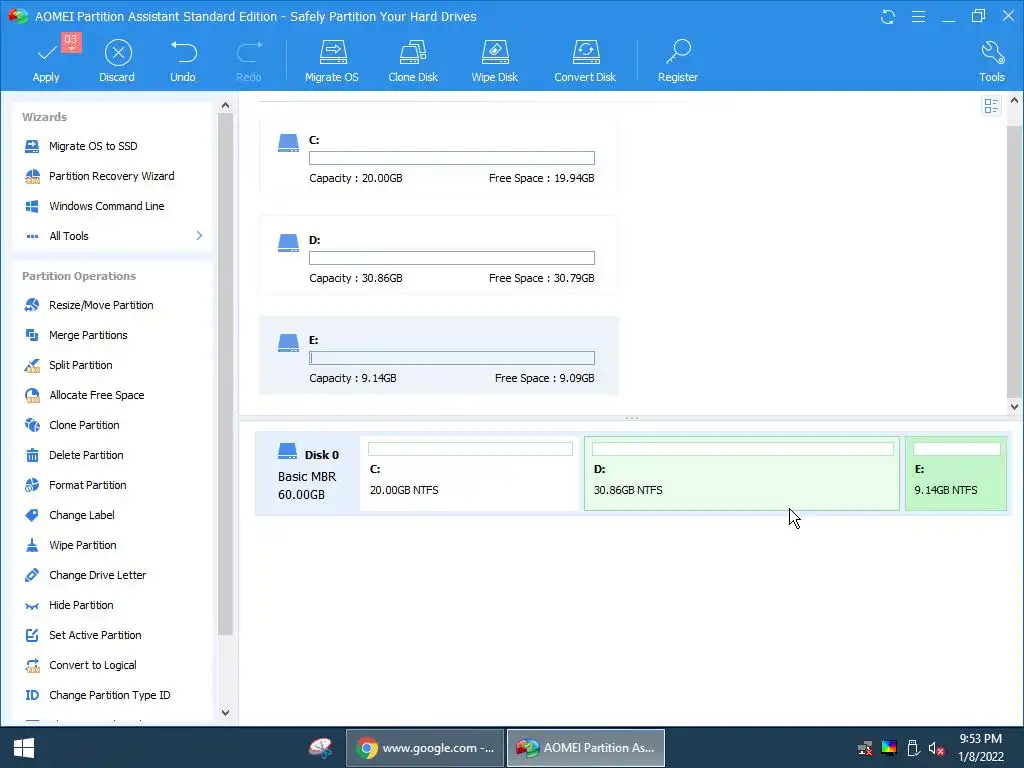
Task: Click the muted volume tray icon
Action: coord(936,748)
